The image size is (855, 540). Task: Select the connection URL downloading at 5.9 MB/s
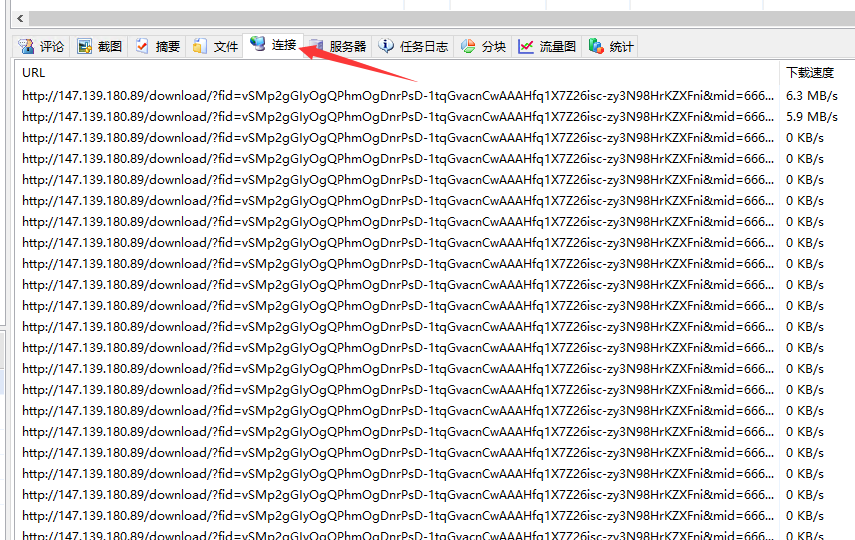[397, 117]
